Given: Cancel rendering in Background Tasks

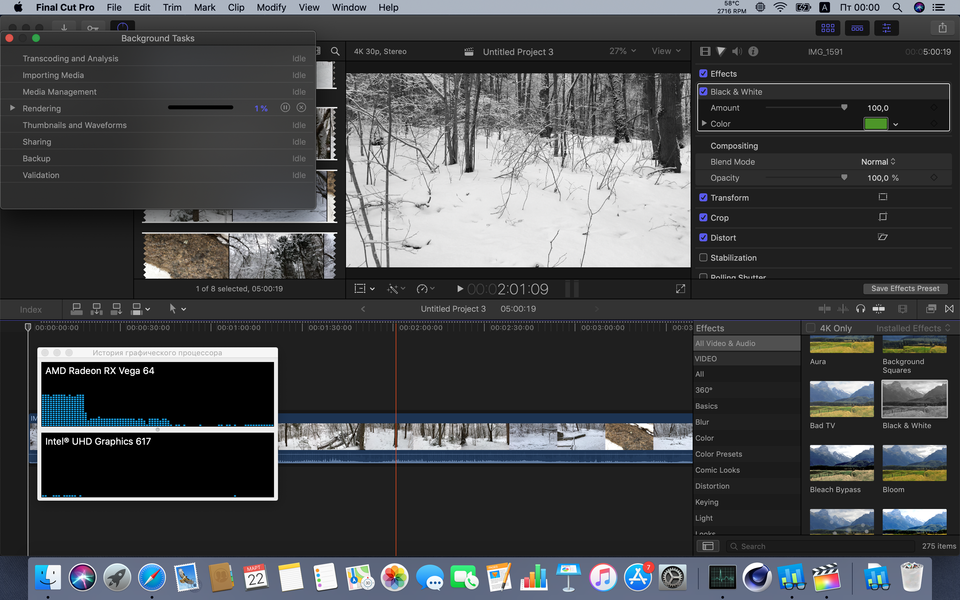Looking at the screenshot, I should point(301,108).
